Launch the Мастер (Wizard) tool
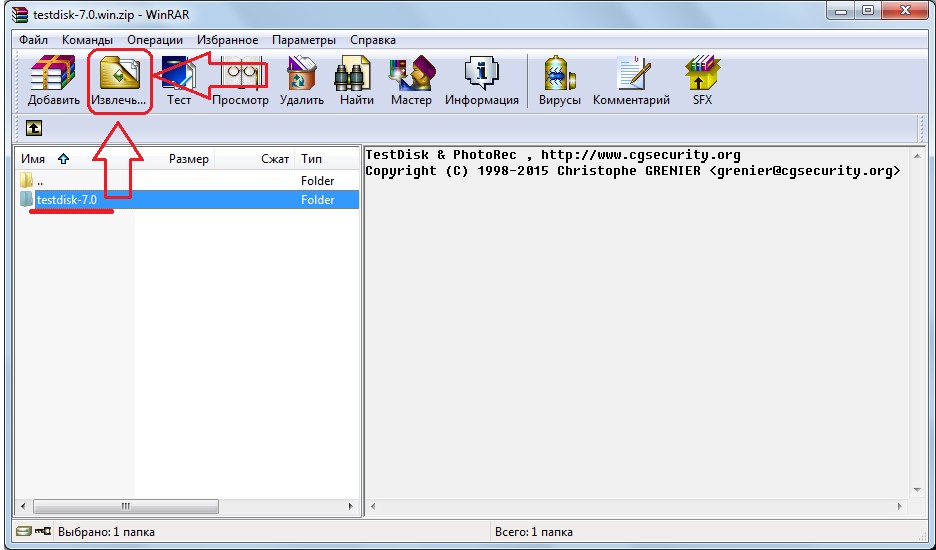 click(x=411, y=81)
